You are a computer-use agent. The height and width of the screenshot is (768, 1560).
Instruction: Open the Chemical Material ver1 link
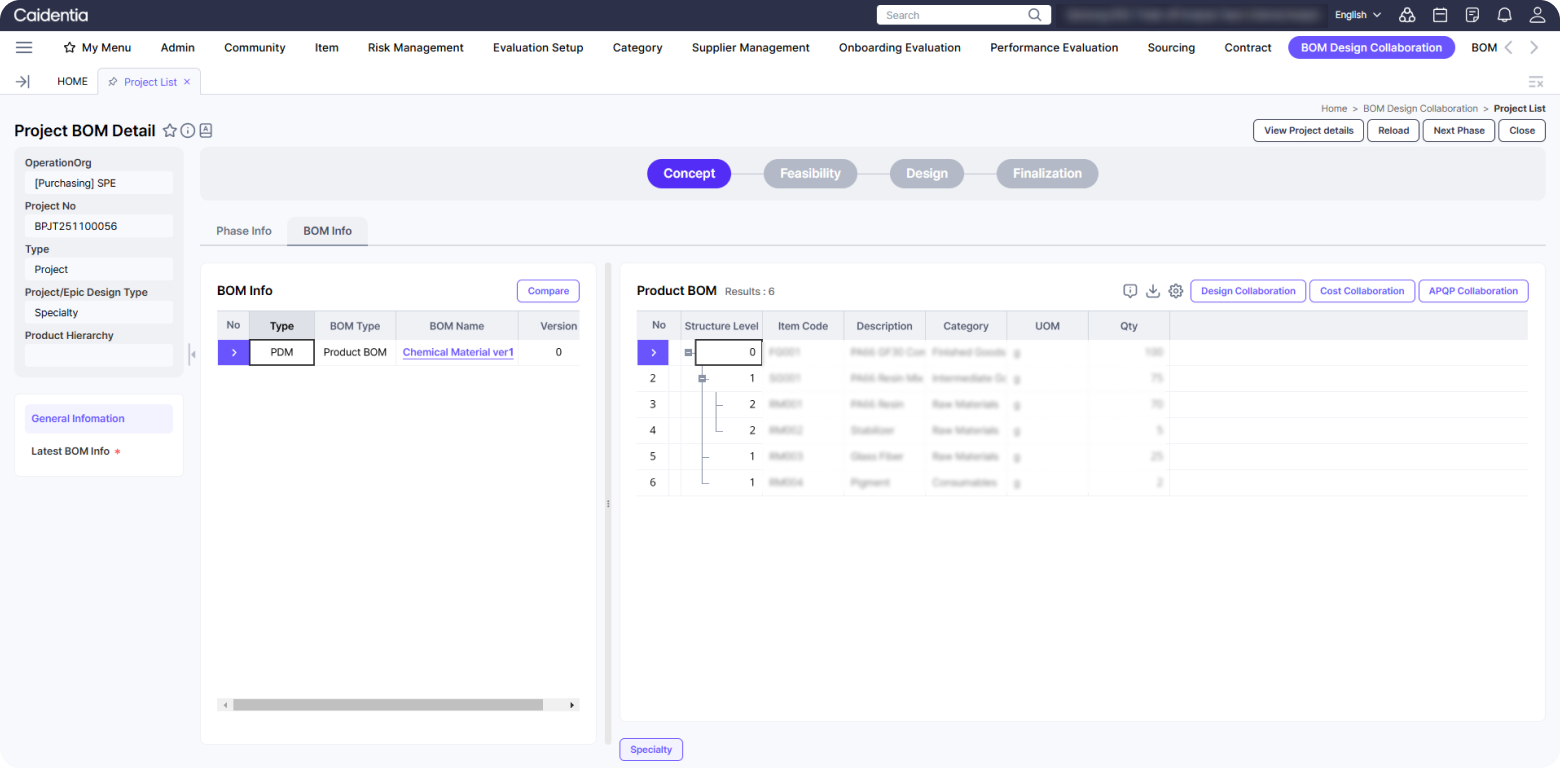458,352
